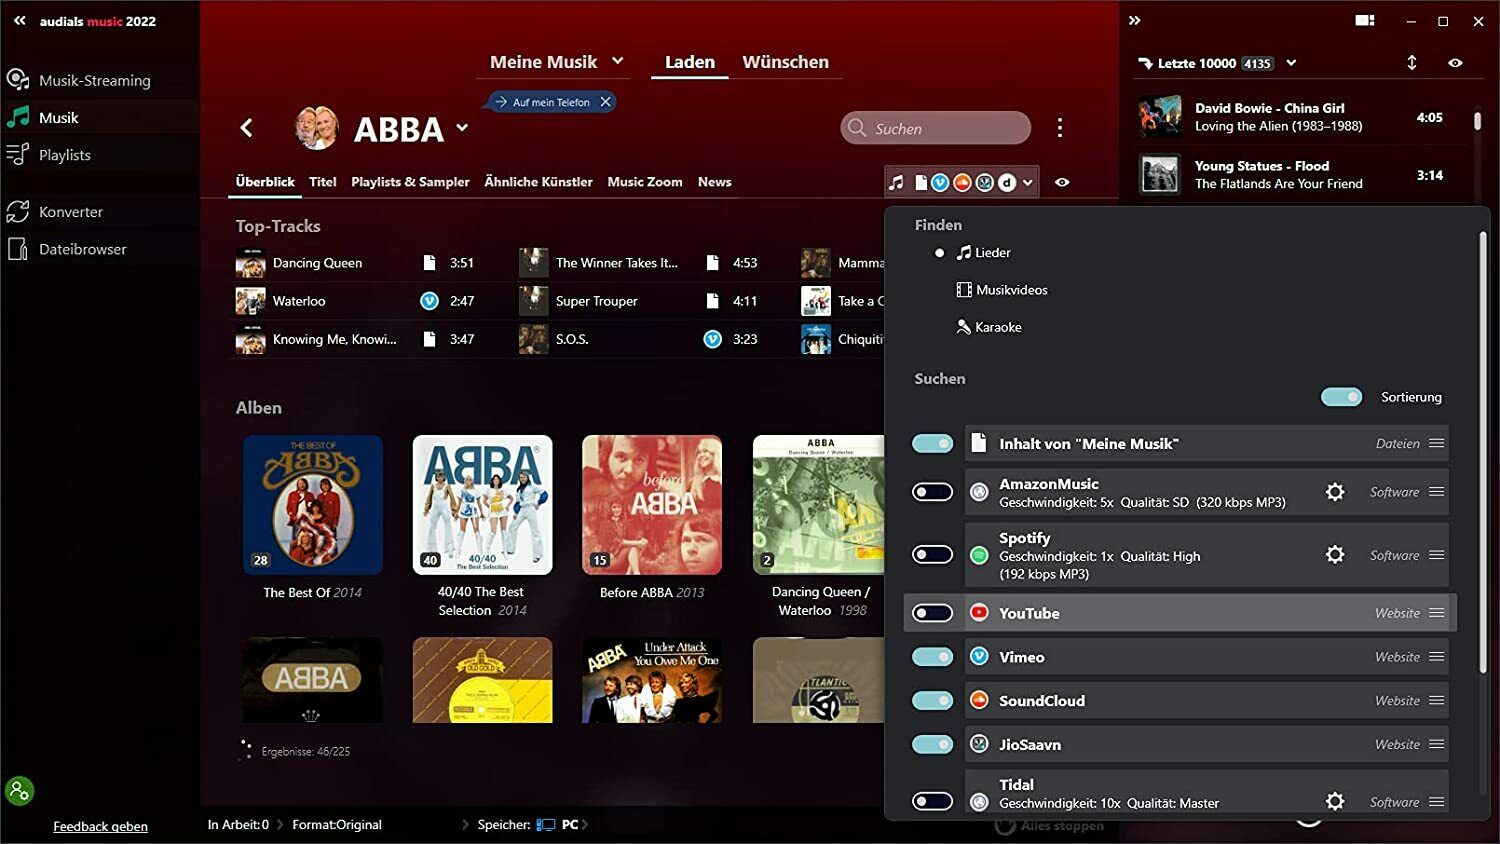Image resolution: width=1500 pixels, height=844 pixels.
Task: Expand the Letzte 10000 playlist dropdown
Action: tap(1292, 62)
